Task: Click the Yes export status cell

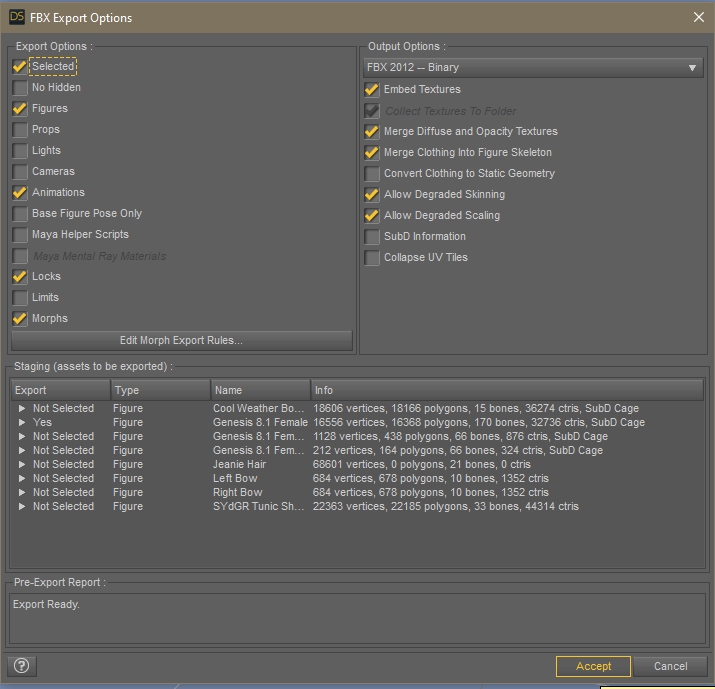Action: (x=42, y=422)
